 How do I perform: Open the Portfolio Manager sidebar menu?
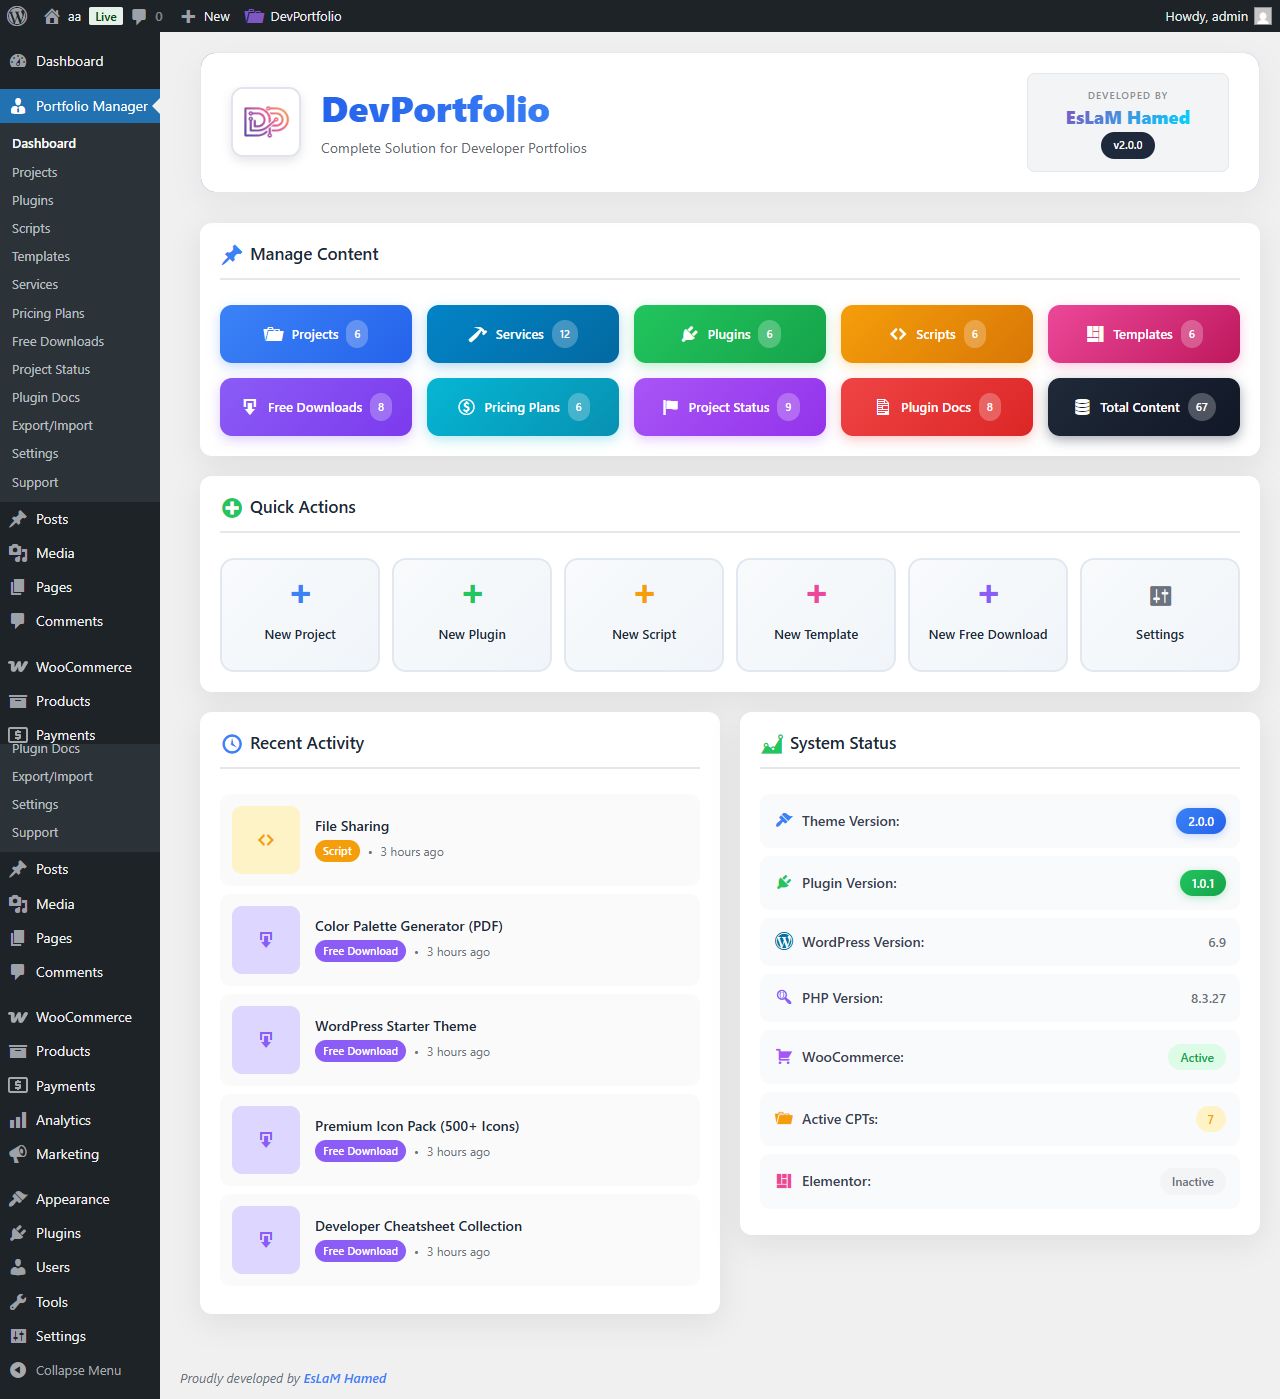(x=80, y=106)
